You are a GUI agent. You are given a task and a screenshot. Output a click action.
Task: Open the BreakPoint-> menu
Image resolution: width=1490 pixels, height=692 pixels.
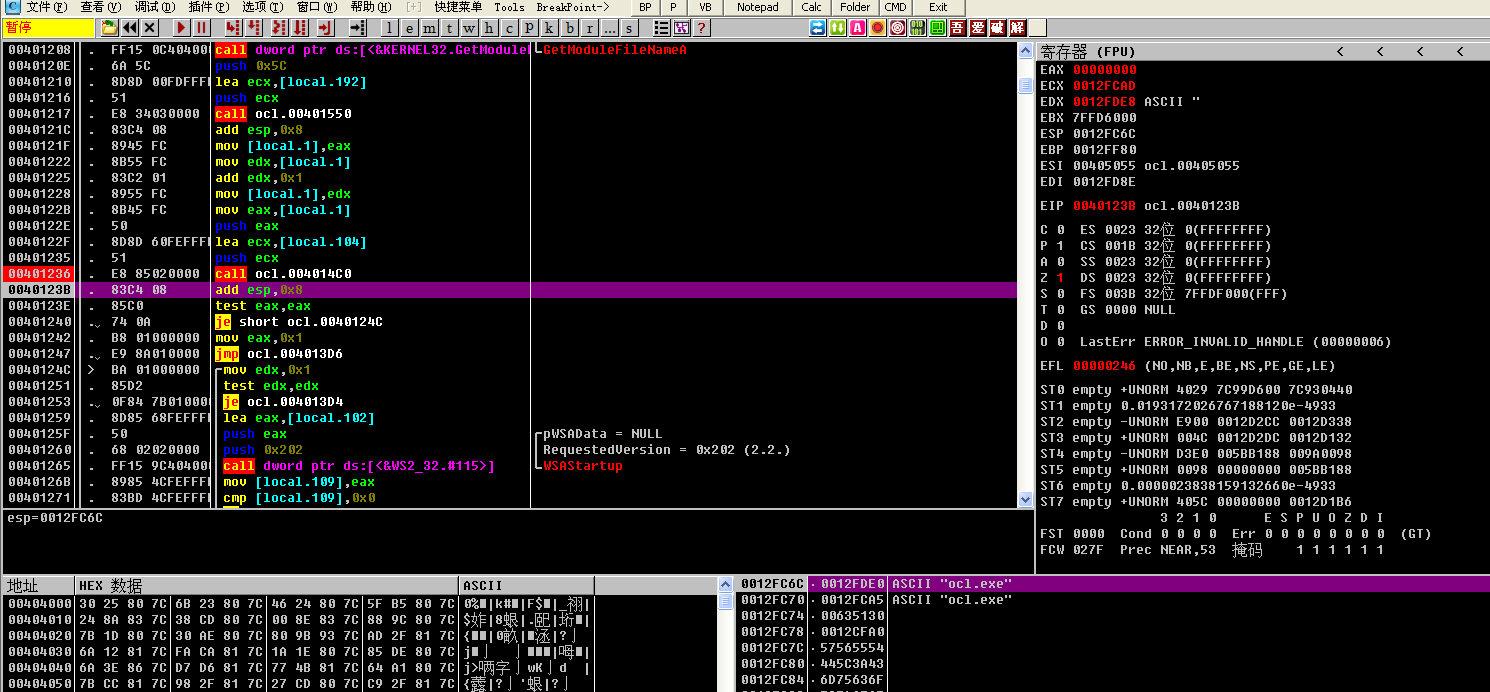pos(573,7)
